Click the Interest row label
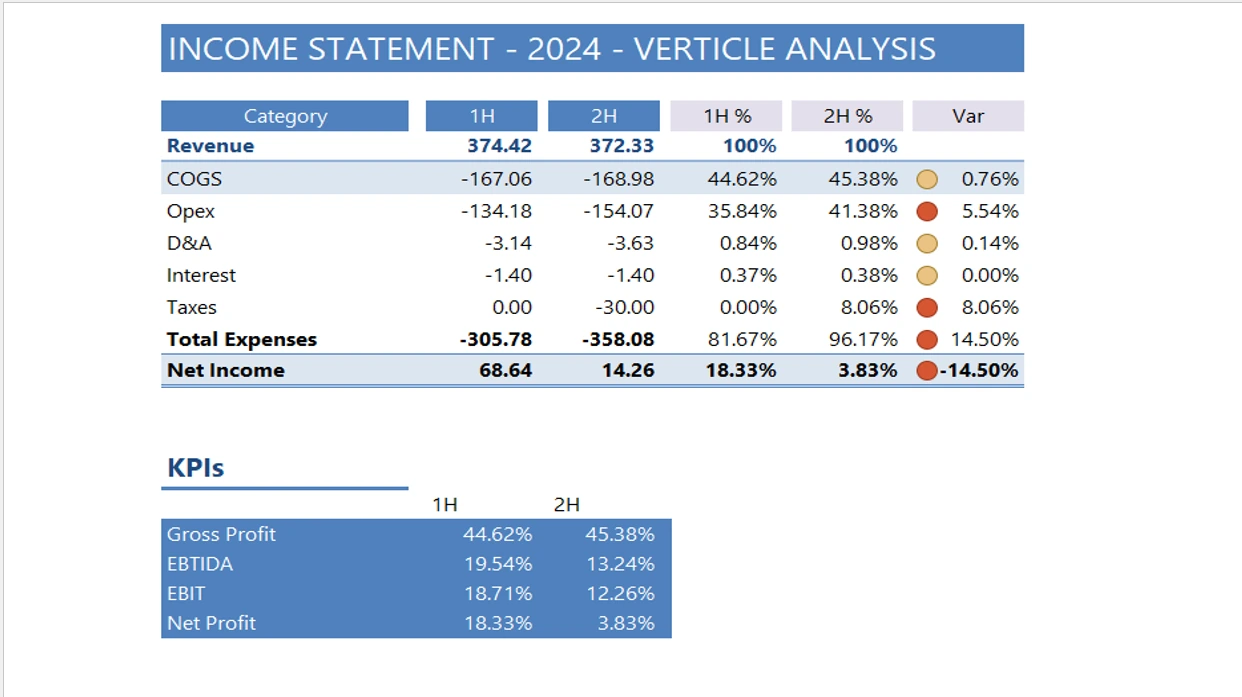1242x697 pixels. (x=201, y=276)
